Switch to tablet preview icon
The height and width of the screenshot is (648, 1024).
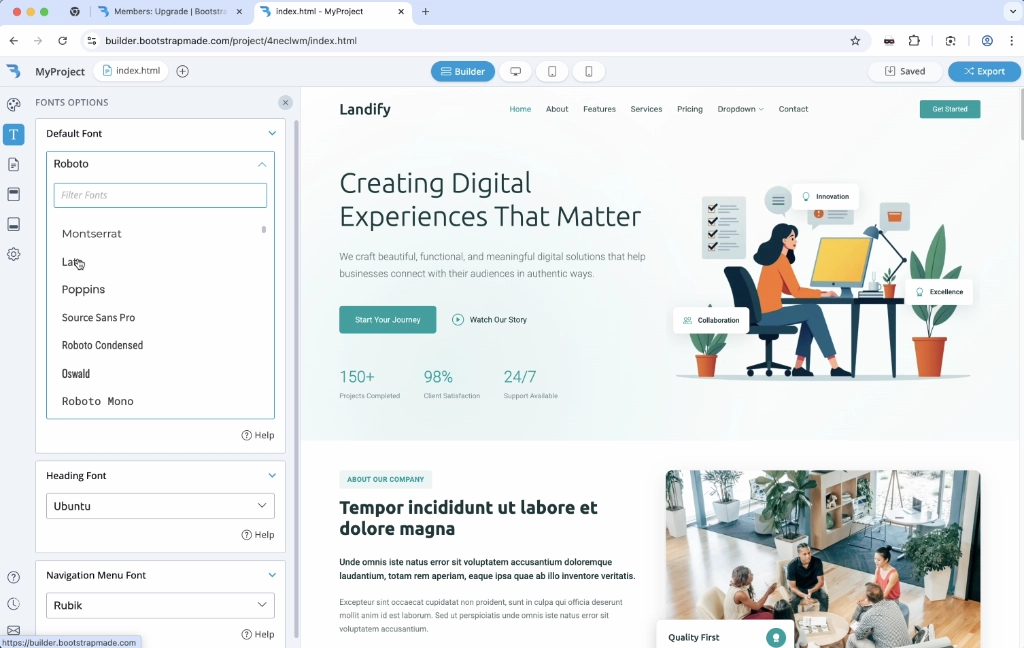pyautogui.click(x=552, y=71)
